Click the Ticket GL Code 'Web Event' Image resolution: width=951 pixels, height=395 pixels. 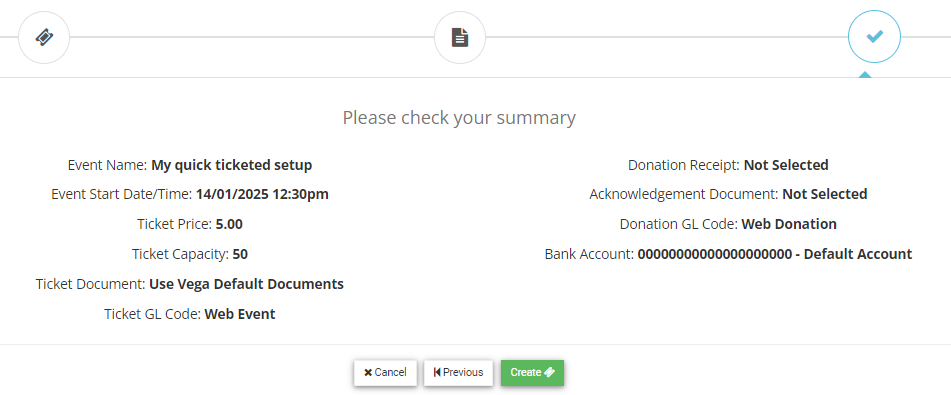tap(240, 314)
